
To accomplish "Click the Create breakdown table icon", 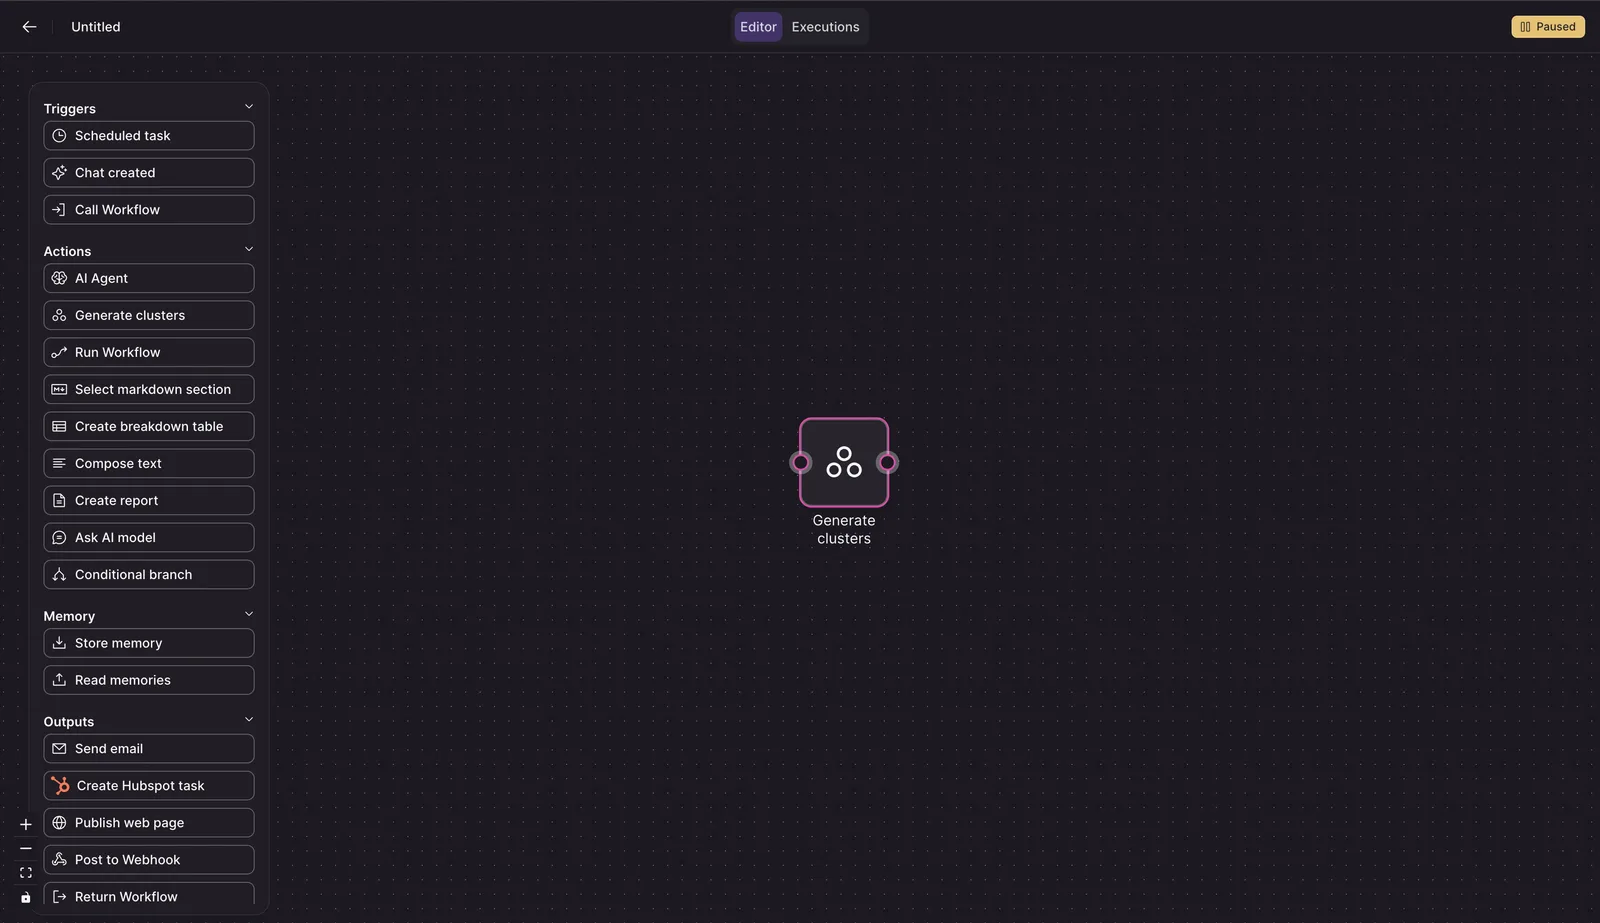I will [59, 426].
